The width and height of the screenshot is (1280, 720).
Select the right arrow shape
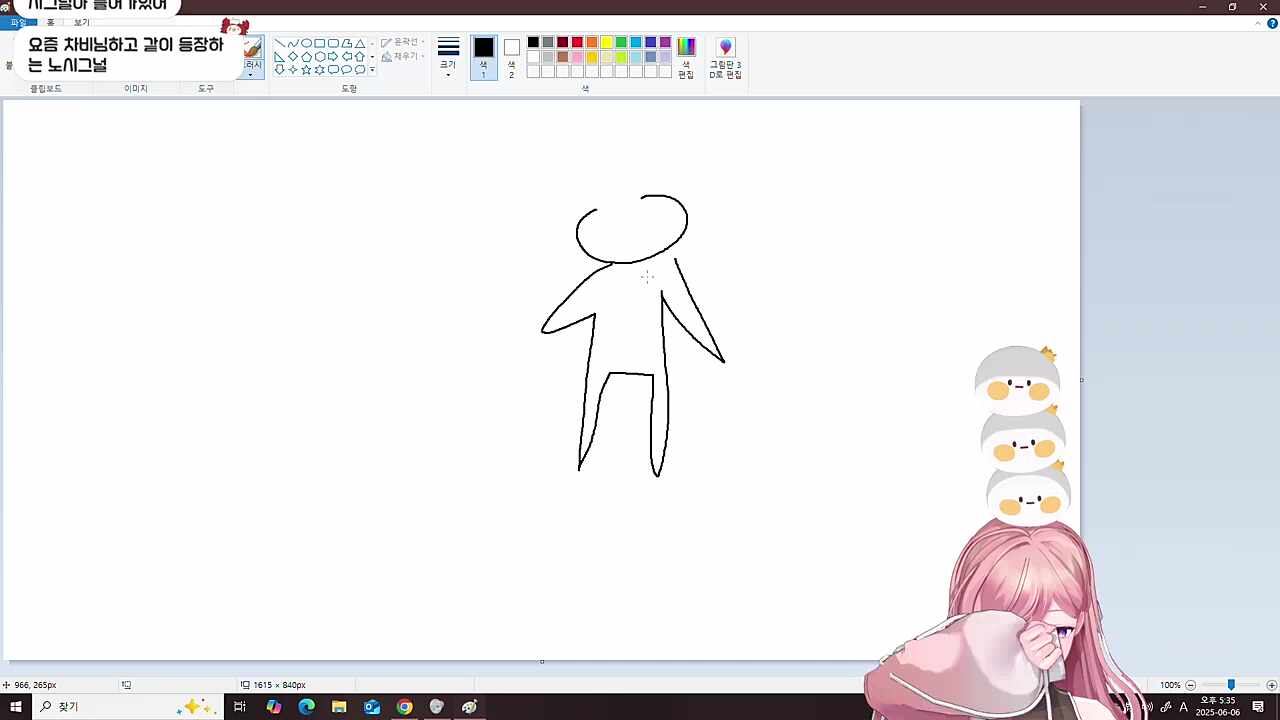[333, 57]
